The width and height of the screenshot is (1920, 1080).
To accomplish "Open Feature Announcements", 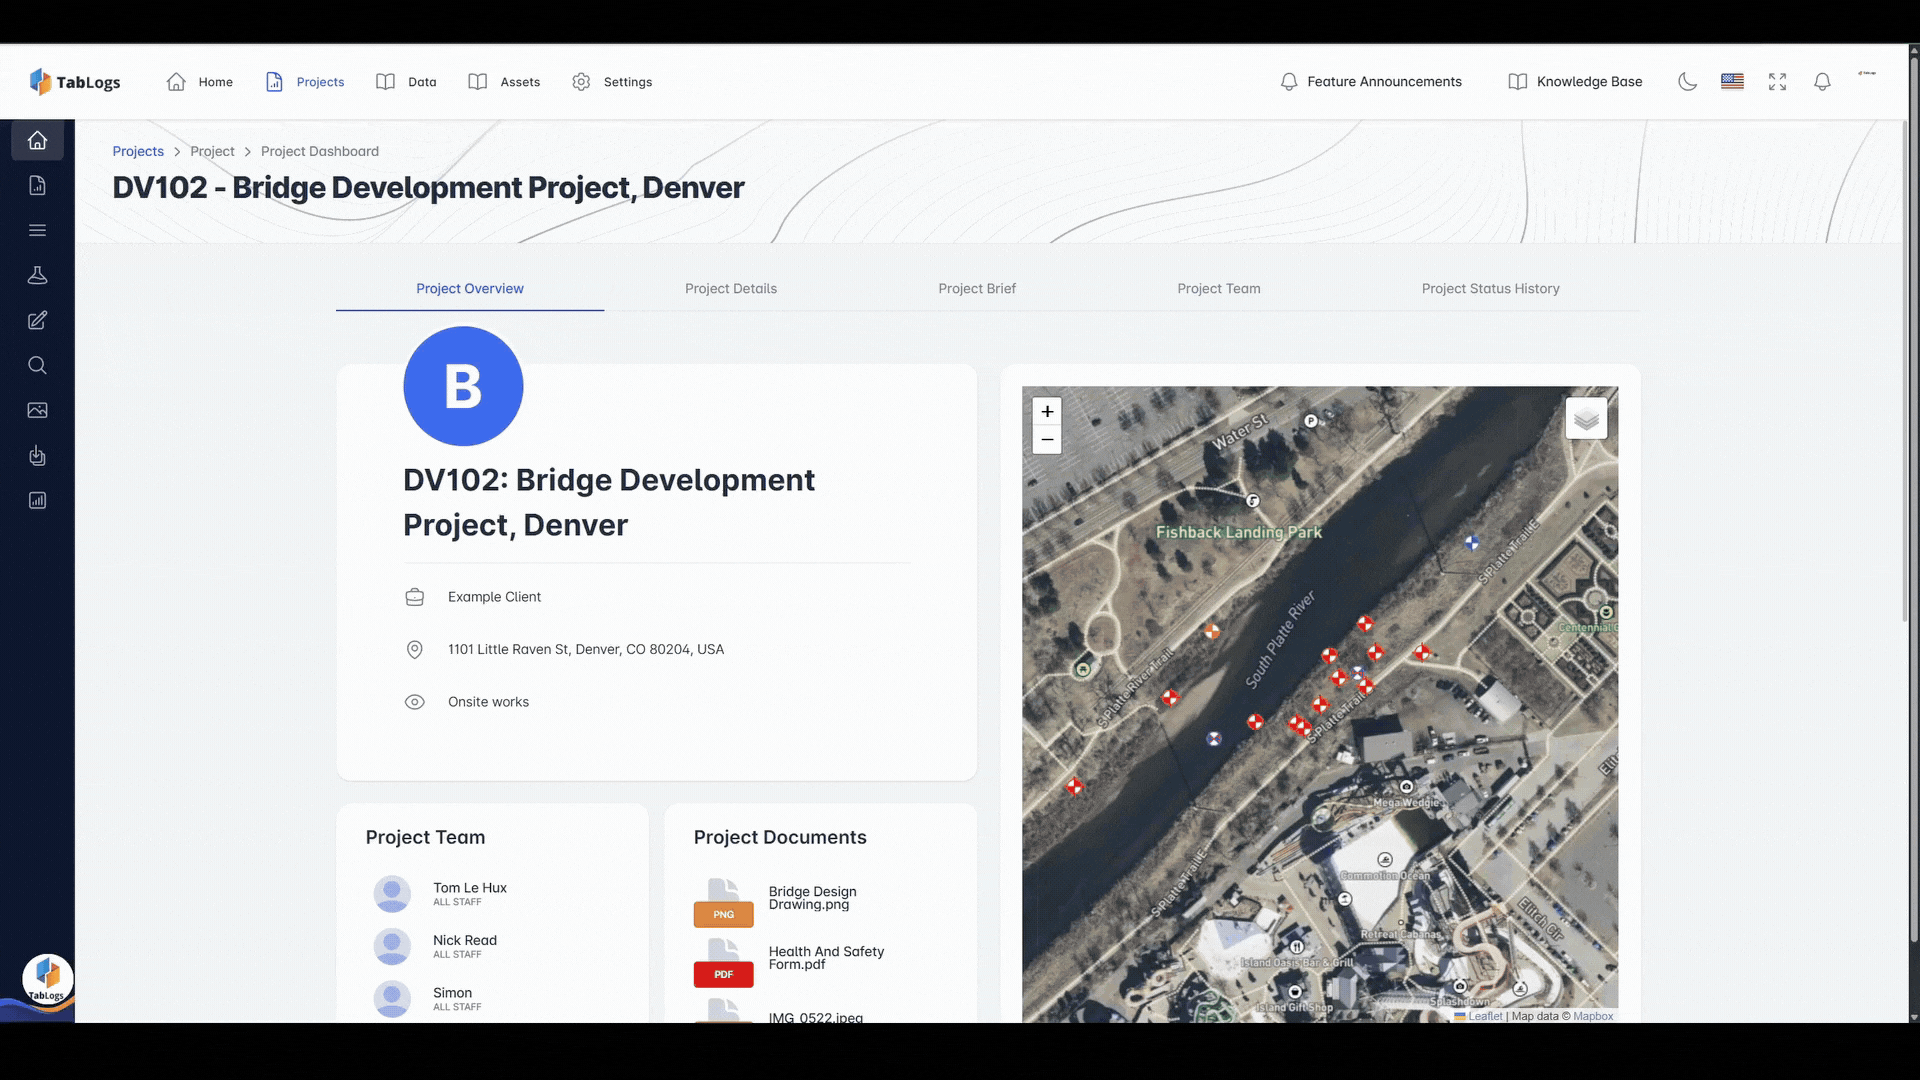I will [x=1371, y=82].
